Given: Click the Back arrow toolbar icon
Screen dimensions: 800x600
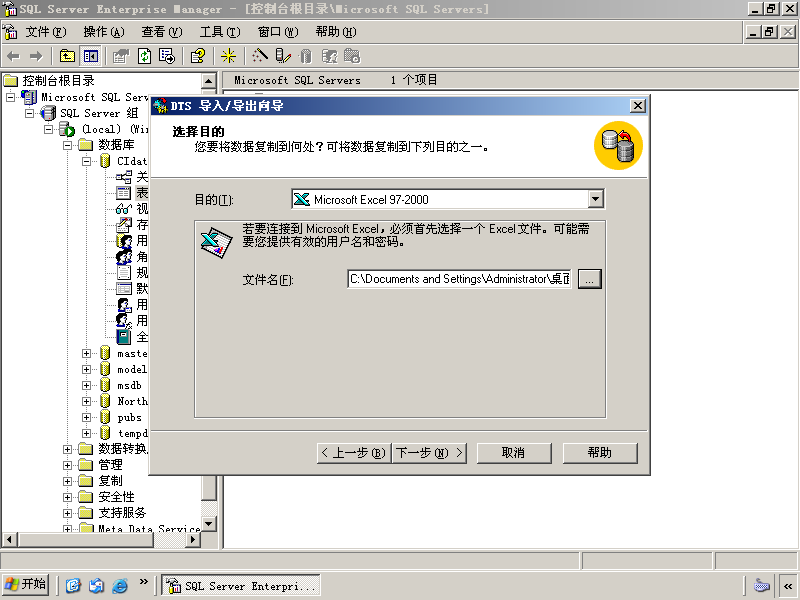Looking at the screenshot, I should tap(13, 56).
